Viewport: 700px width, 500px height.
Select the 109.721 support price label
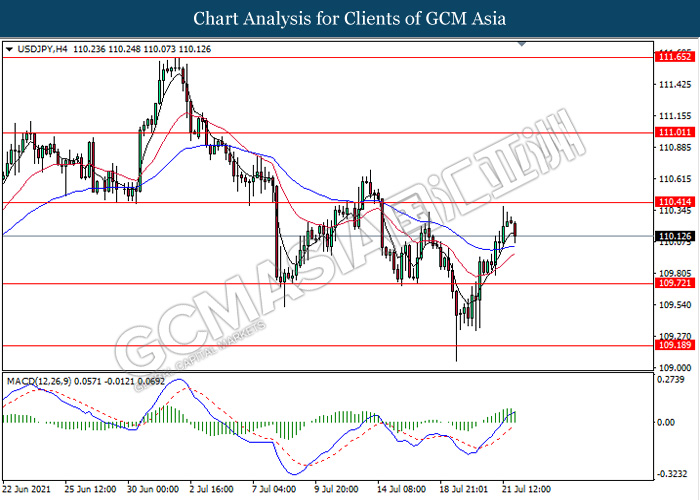[x=675, y=283]
